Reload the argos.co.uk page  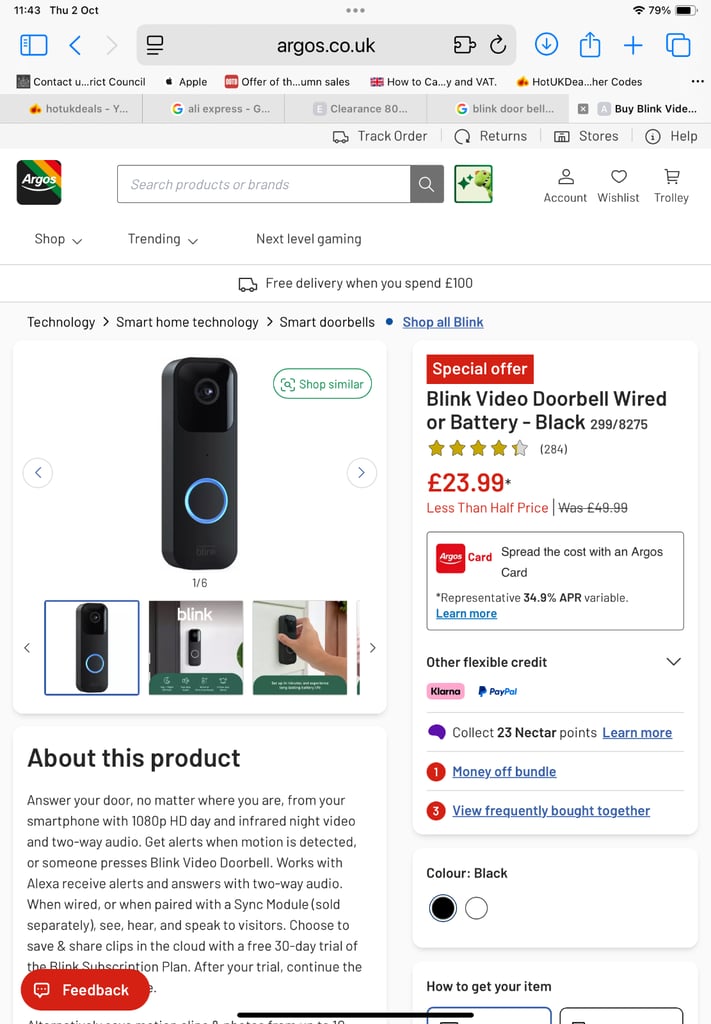[x=498, y=45]
